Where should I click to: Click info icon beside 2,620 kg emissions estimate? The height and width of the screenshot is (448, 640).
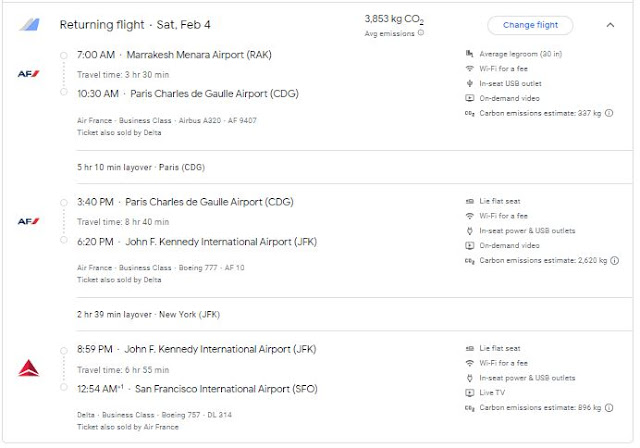coord(615,261)
